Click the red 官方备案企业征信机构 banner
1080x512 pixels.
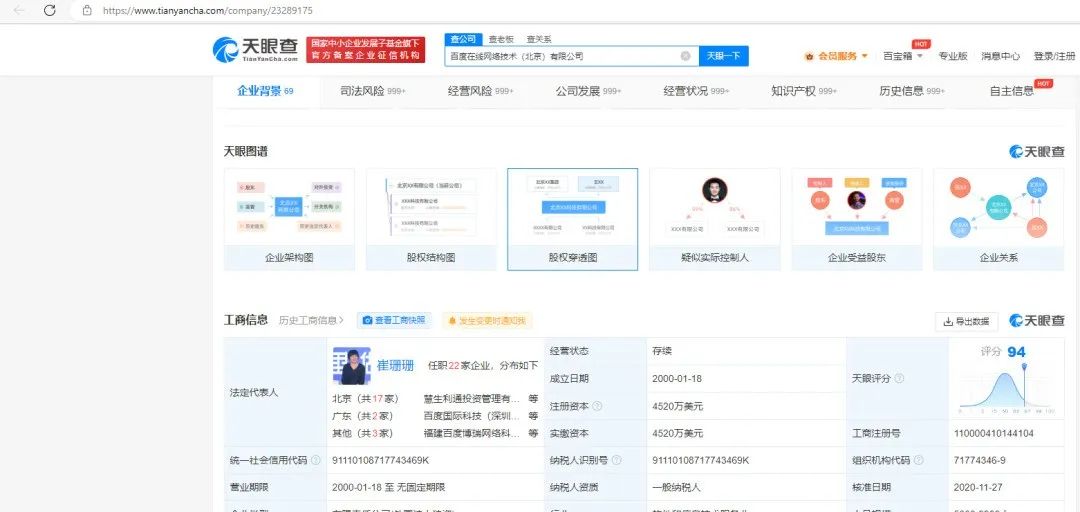click(x=366, y=50)
